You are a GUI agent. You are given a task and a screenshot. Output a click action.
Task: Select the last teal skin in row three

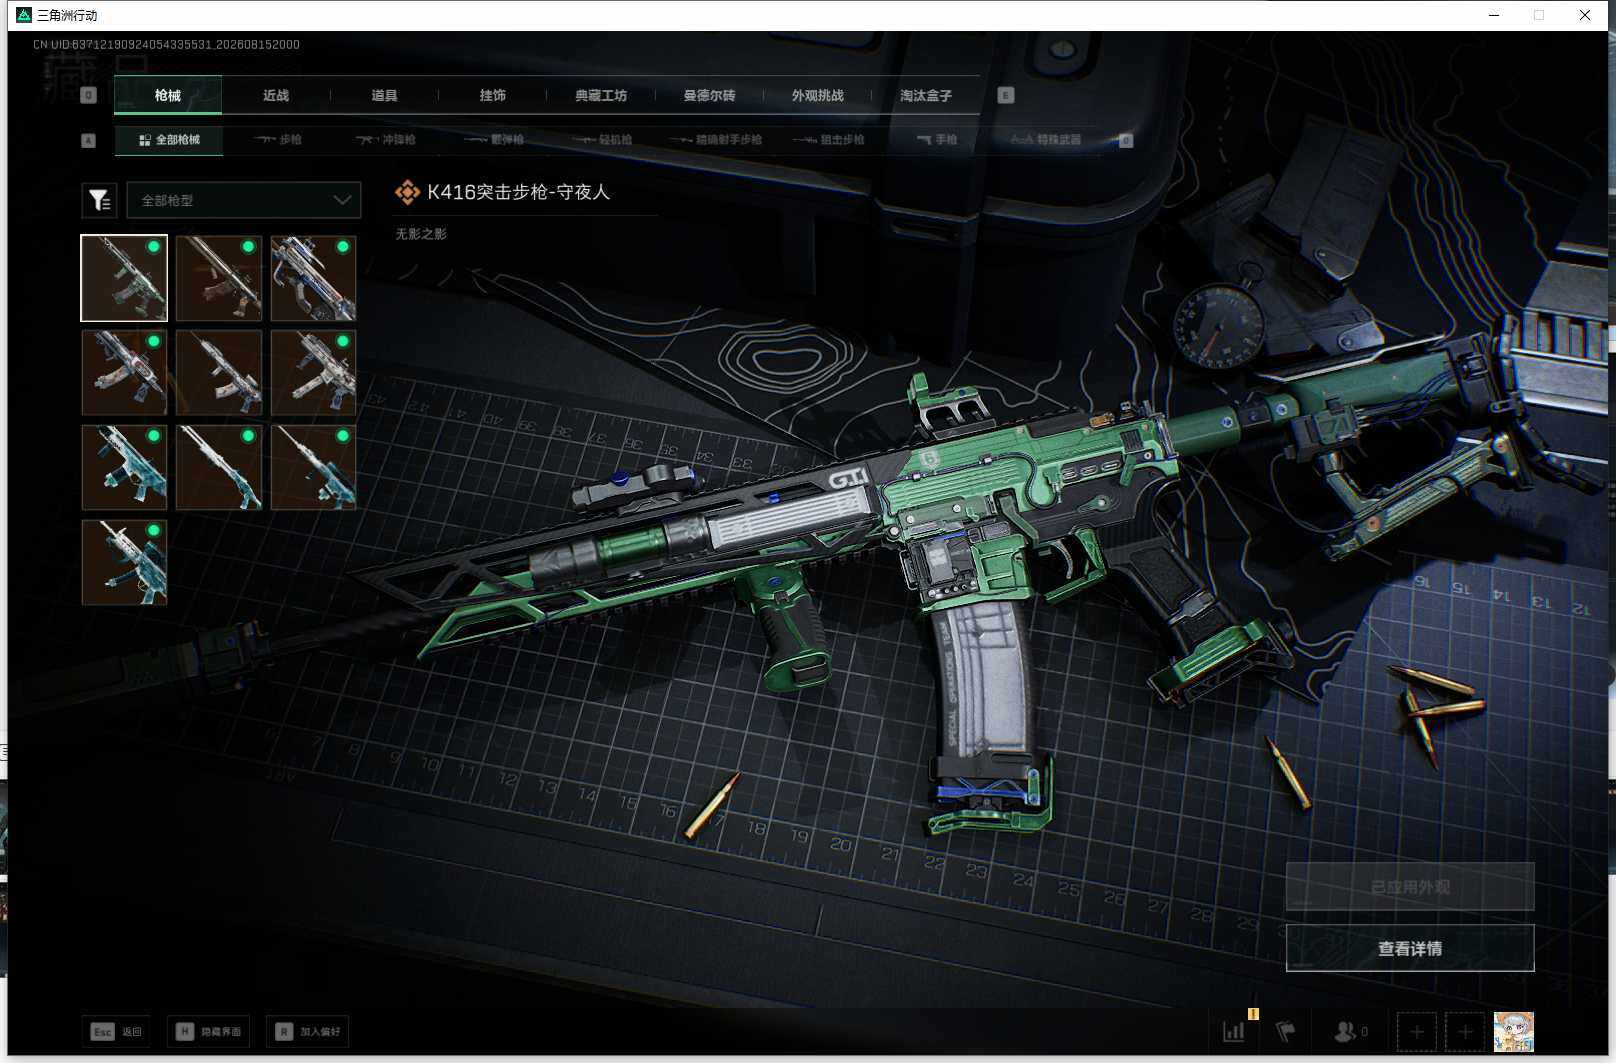click(313, 467)
